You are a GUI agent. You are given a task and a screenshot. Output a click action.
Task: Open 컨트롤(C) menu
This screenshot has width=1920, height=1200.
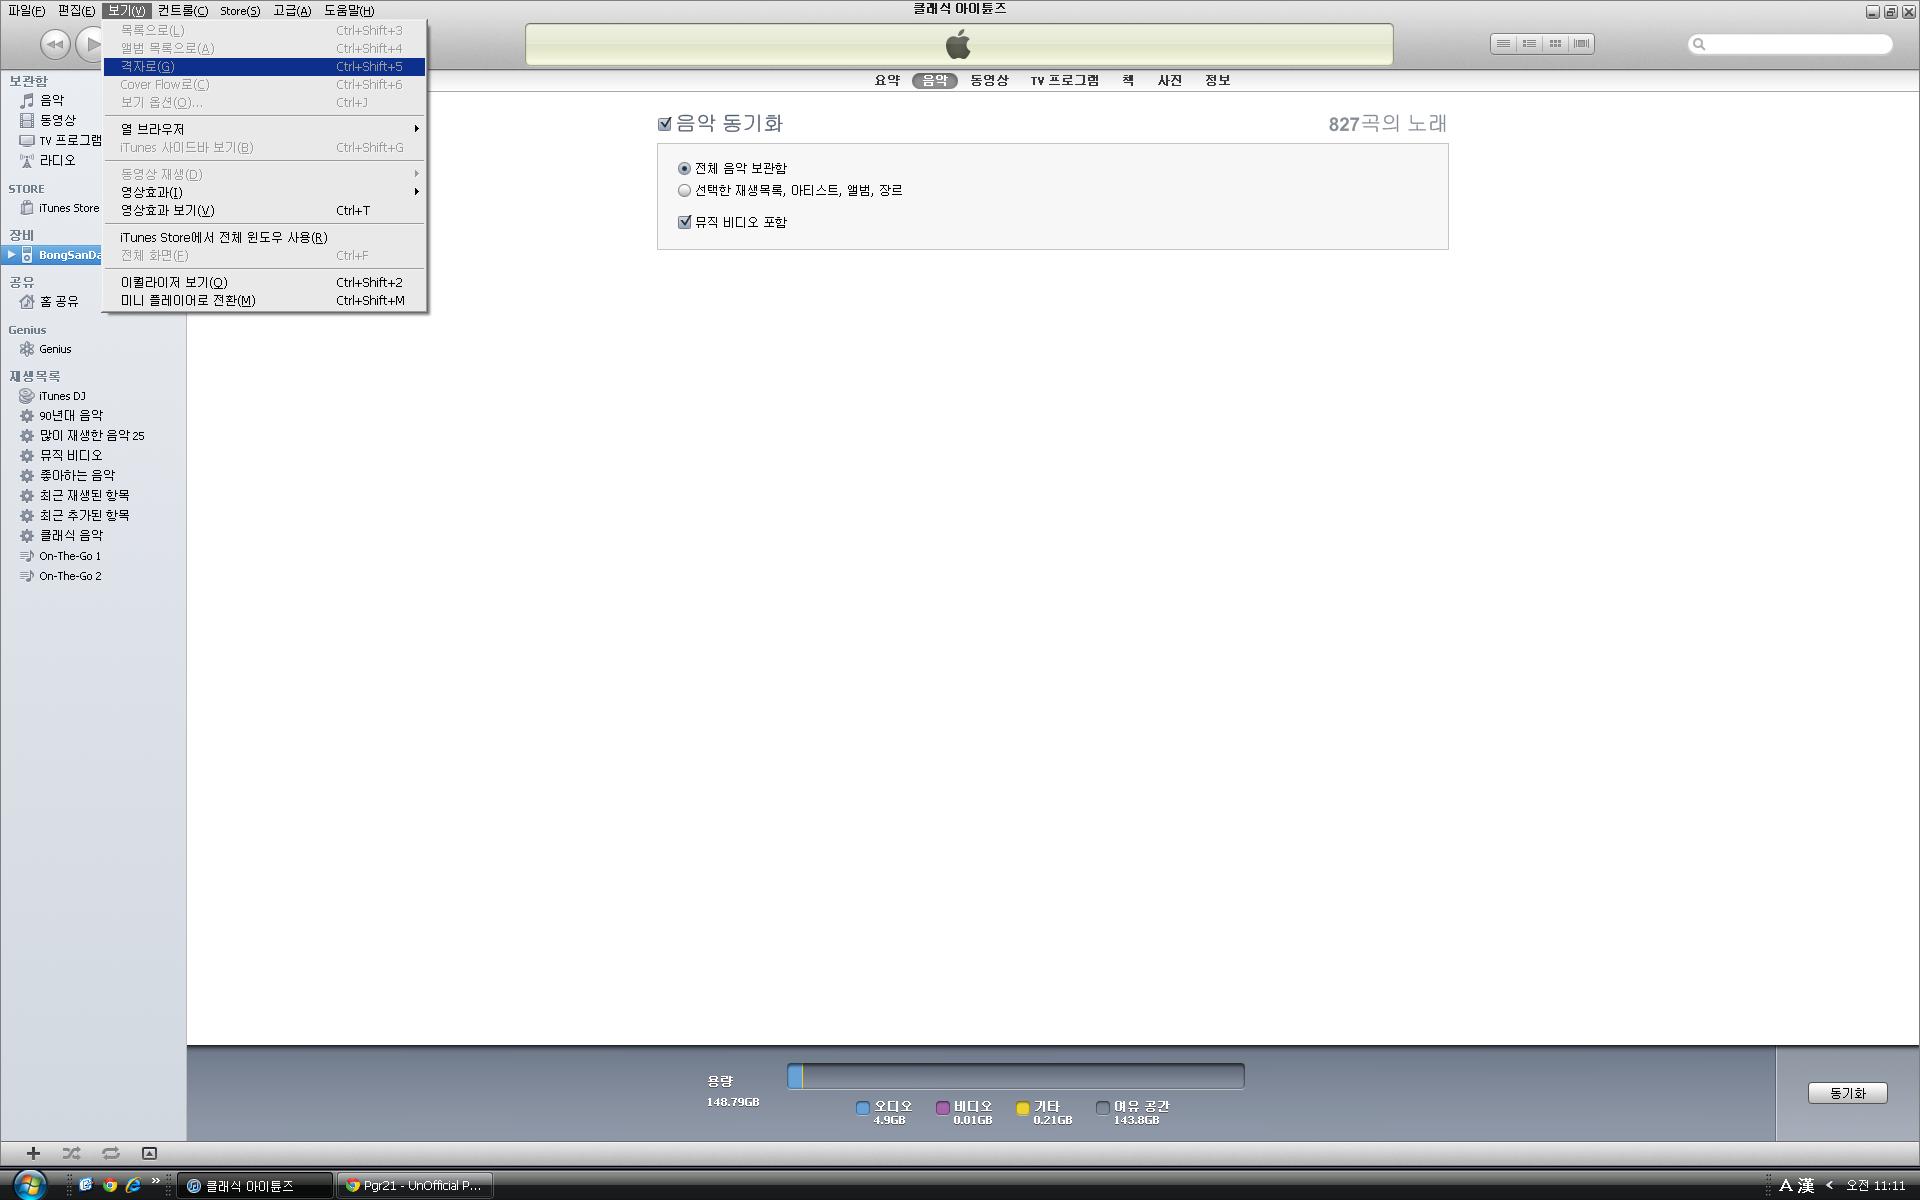coord(183,11)
